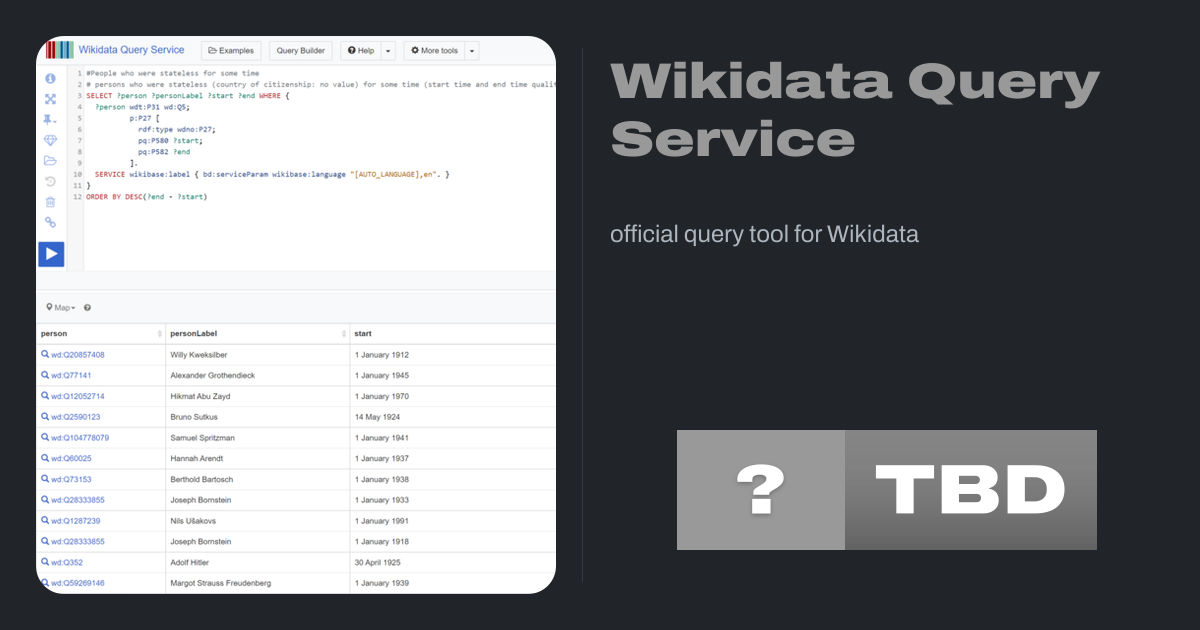Click the help question mark beside Map
Screen dimensions: 1200x630
[x=88, y=308]
